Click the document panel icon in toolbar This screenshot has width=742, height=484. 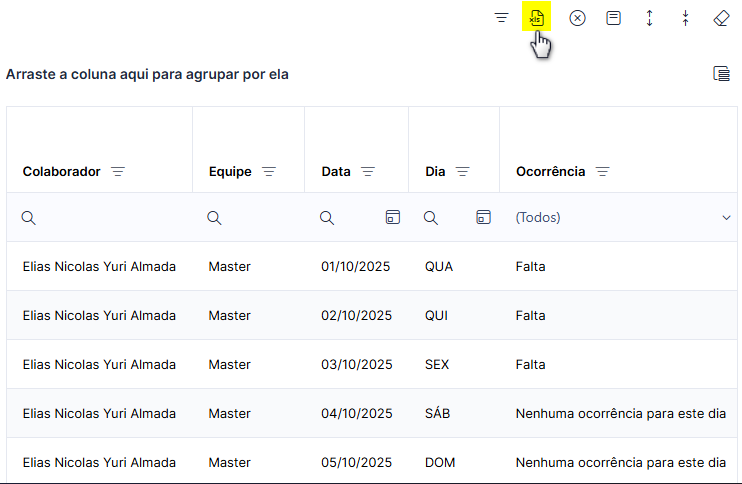click(x=613, y=18)
